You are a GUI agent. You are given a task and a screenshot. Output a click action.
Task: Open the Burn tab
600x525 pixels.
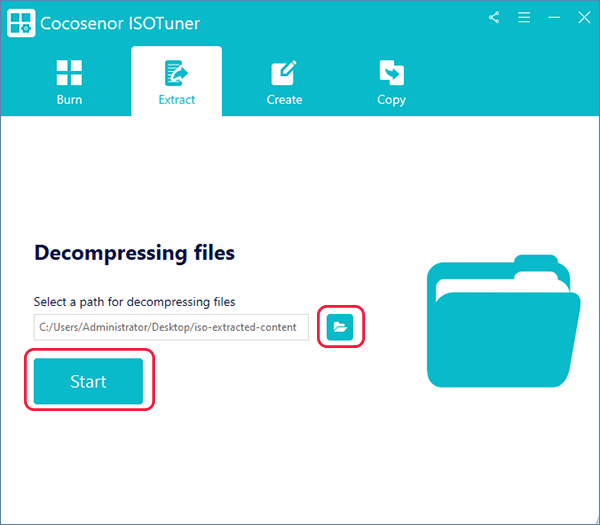coord(69,82)
